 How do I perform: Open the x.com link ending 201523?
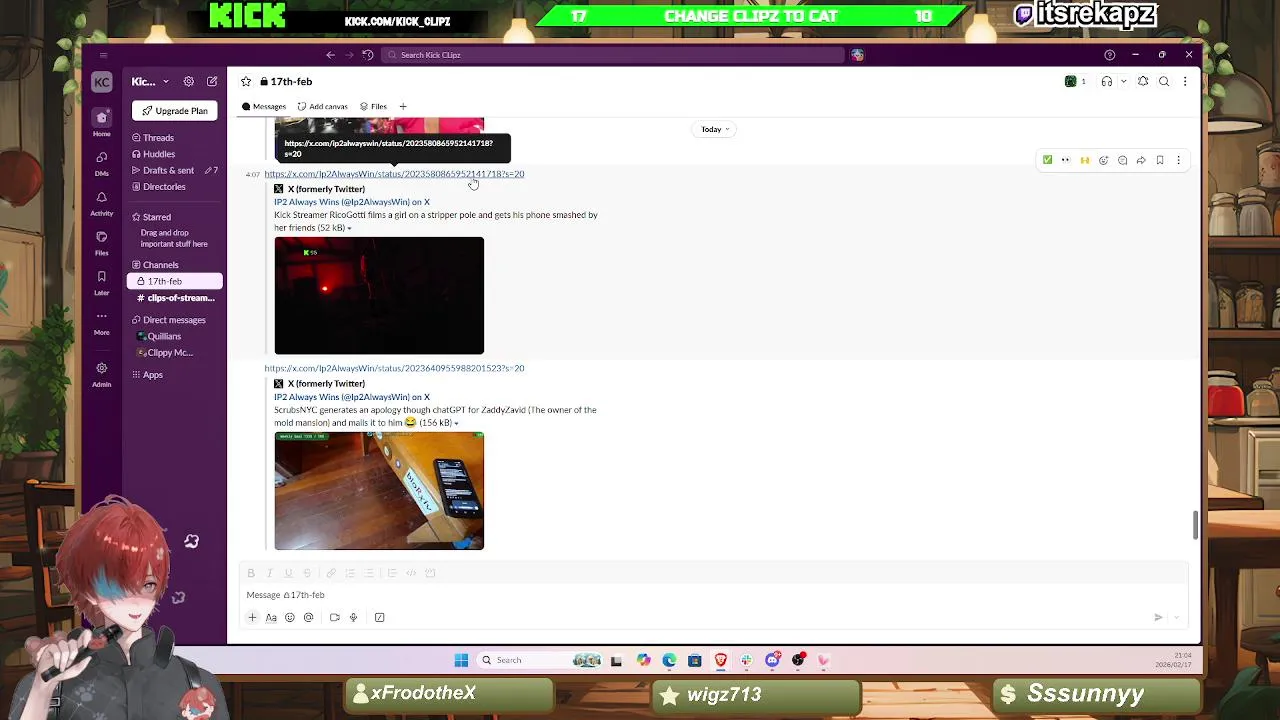tap(394, 368)
